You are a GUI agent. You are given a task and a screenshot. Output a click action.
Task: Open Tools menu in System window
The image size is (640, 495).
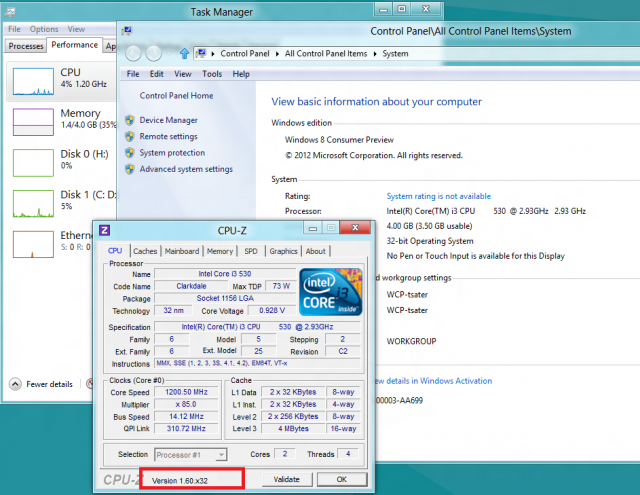(x=212, y=74)
